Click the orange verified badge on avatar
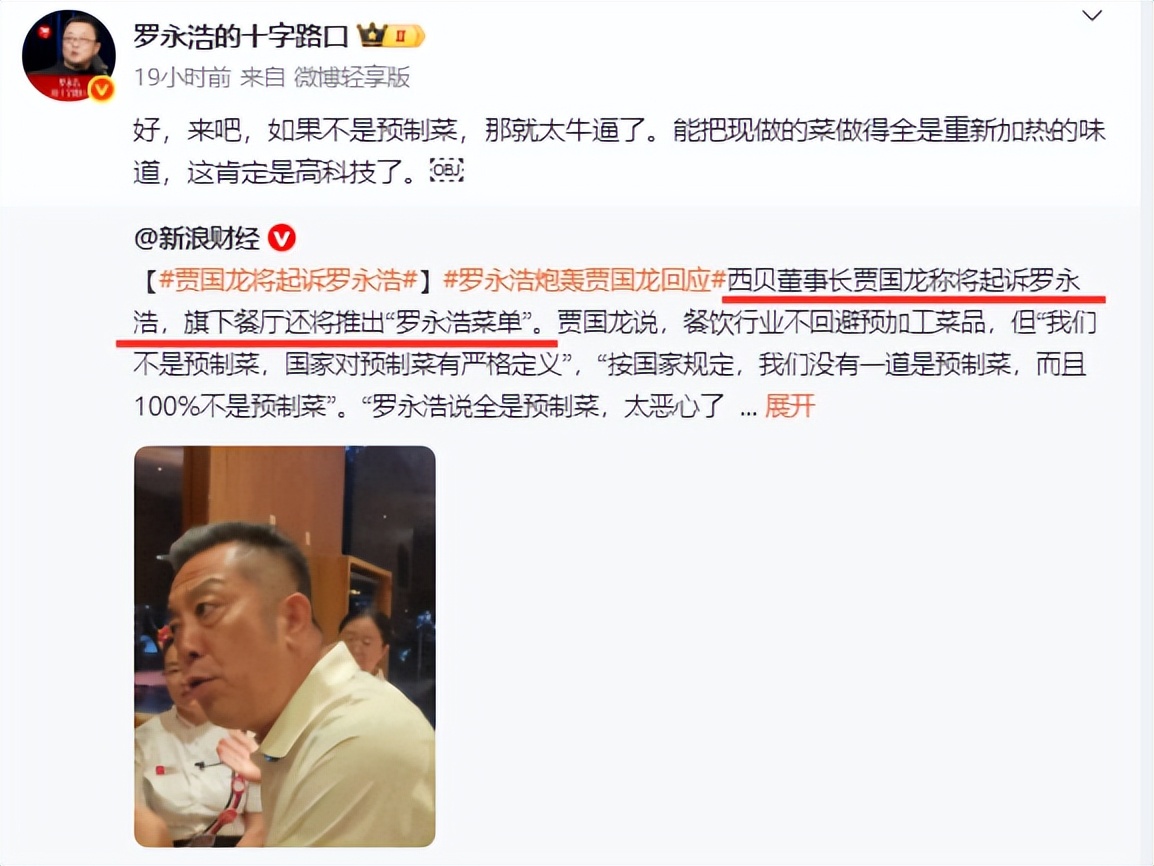The image size is (1154, 866). tap(101, 89)
